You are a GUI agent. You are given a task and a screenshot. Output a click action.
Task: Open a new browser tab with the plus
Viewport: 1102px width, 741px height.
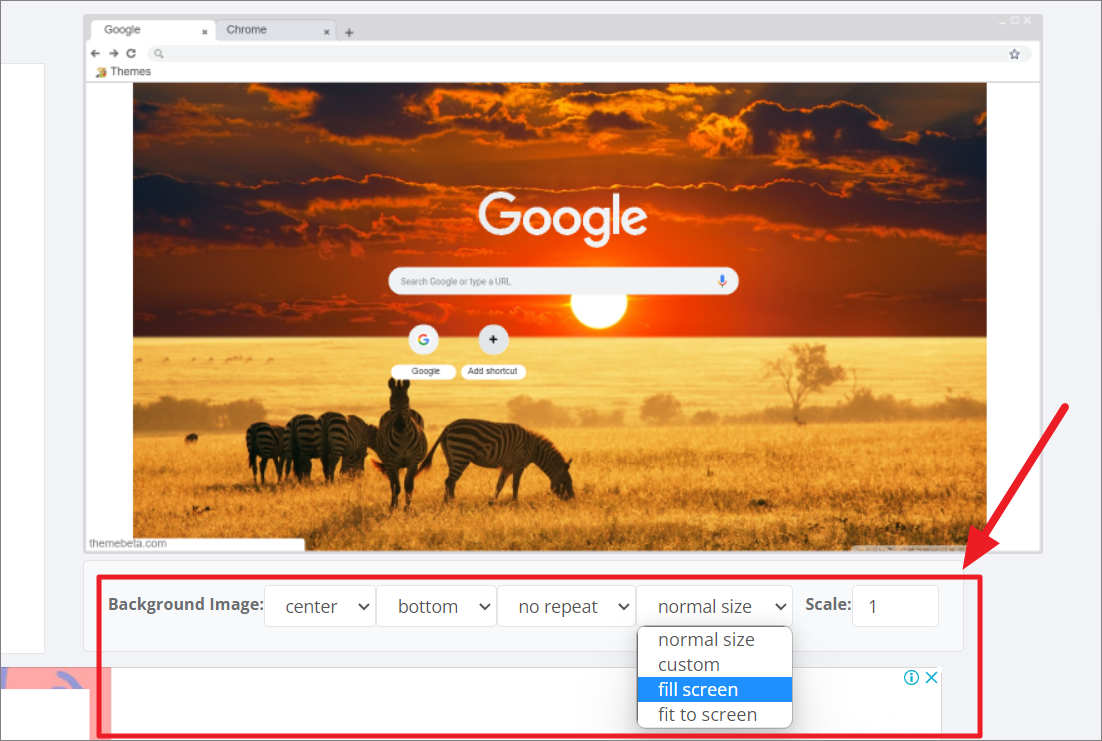[348, 31]
